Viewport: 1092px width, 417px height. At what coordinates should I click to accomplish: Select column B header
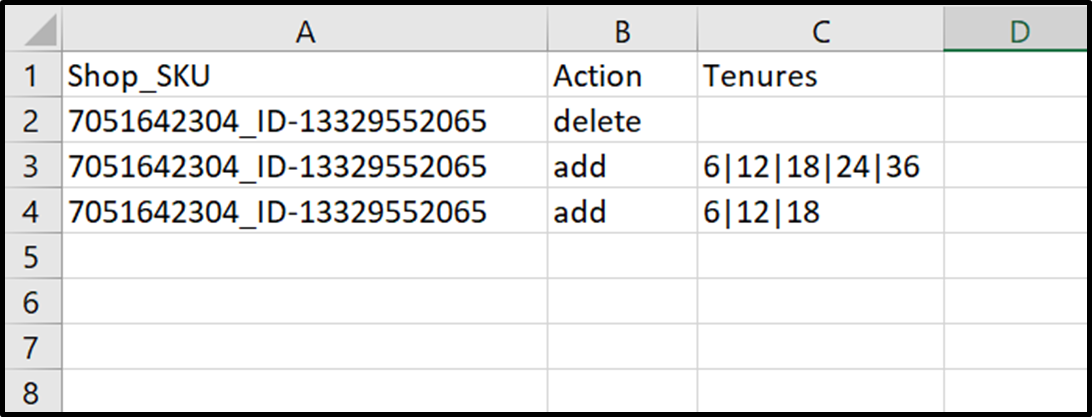point(622,32)
